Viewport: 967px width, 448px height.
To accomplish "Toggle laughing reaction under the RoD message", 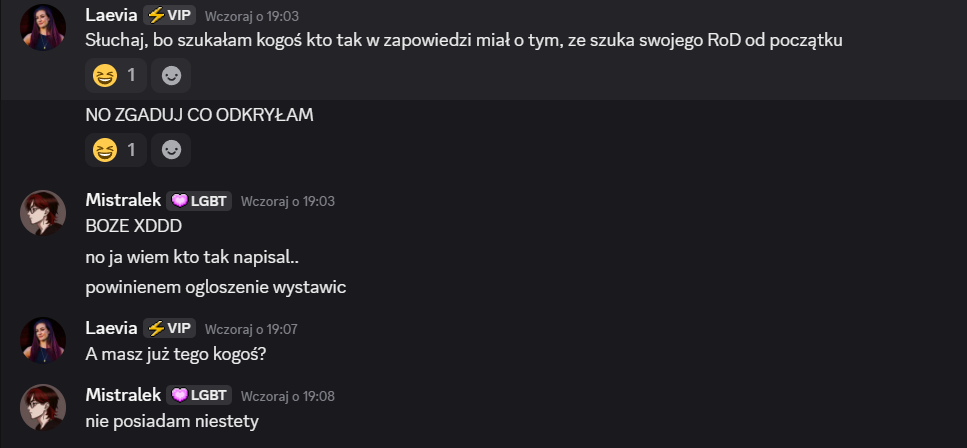I will 115,75.
